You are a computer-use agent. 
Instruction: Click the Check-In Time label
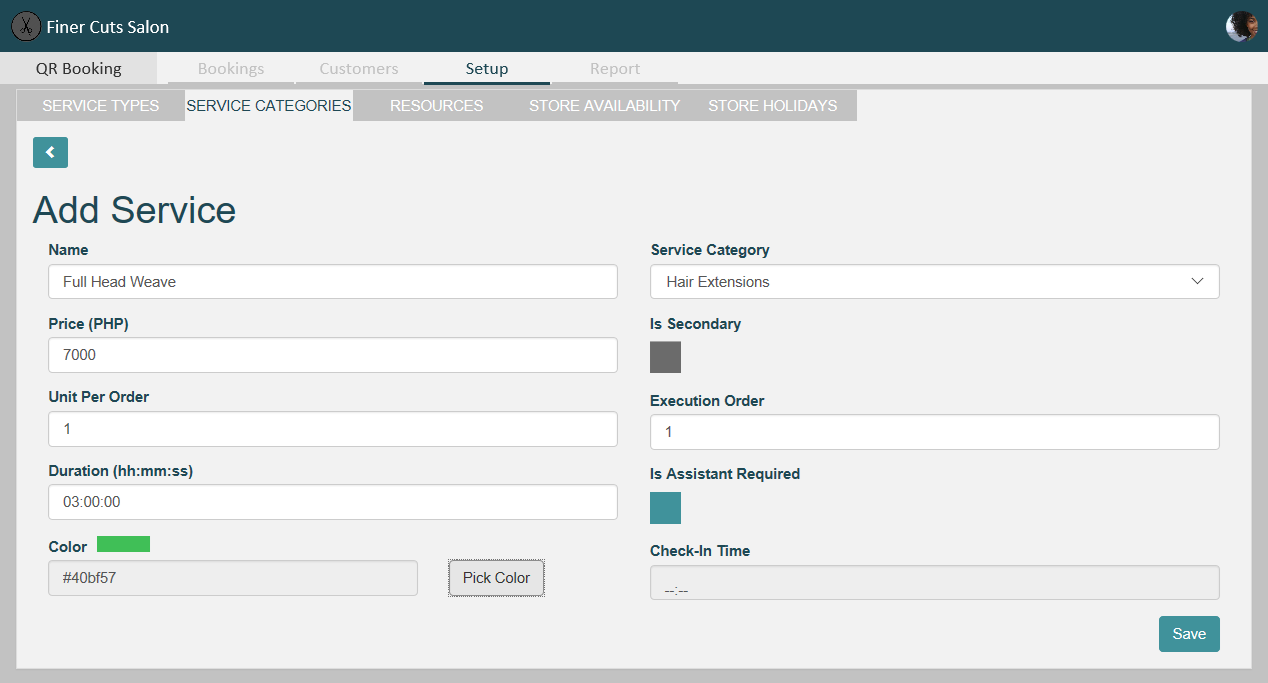700,551
